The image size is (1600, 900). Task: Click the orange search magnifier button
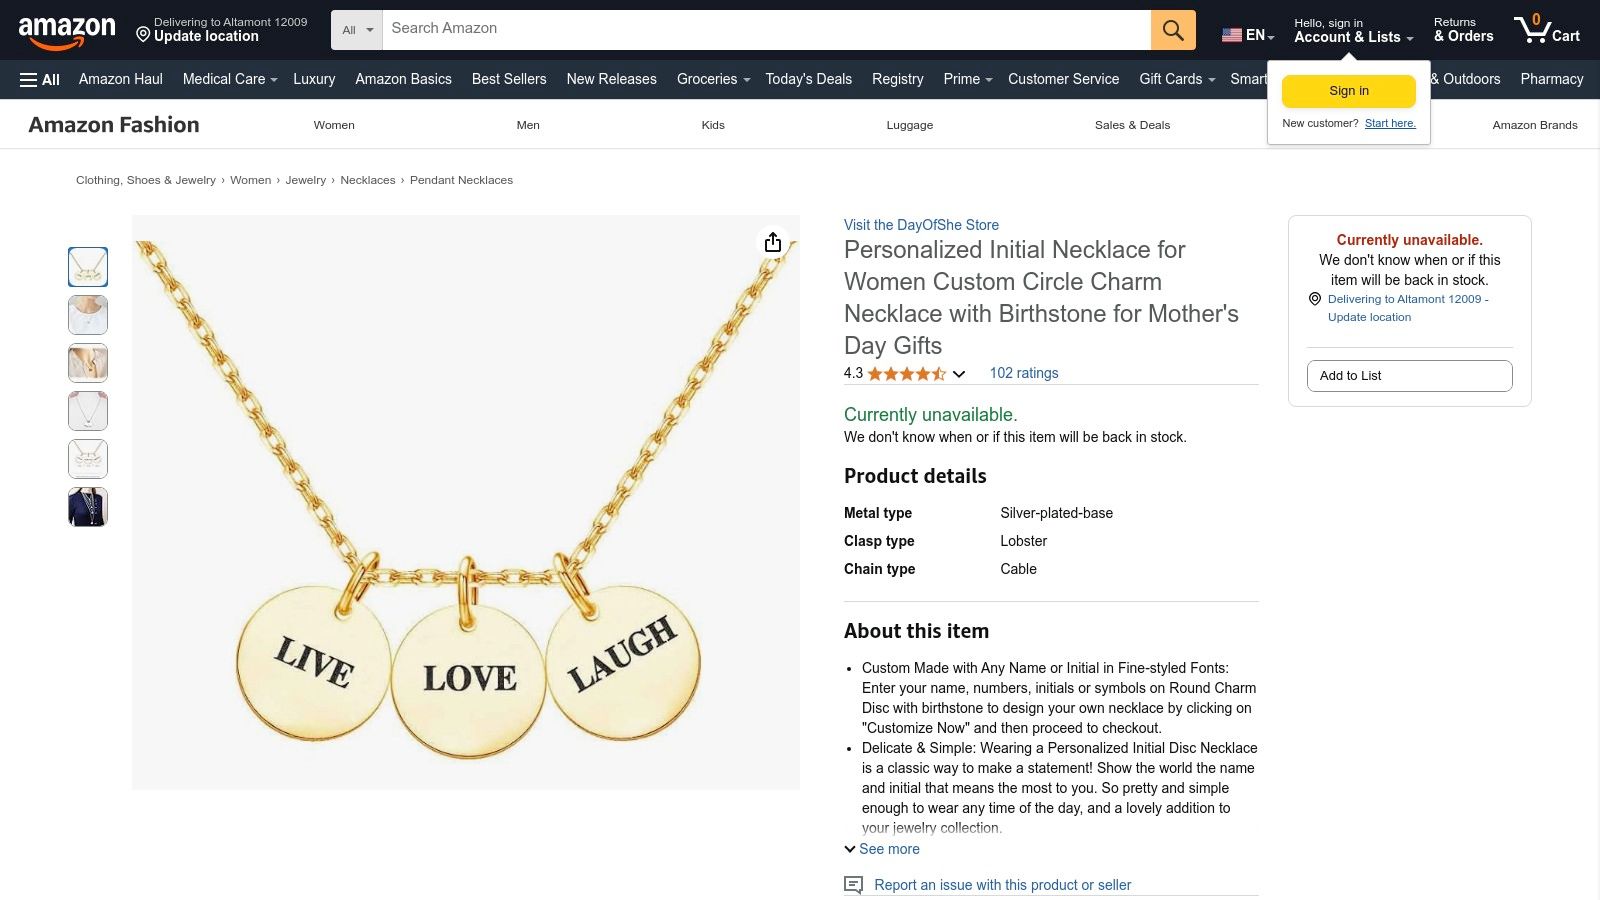click(x=1173, y=30)
